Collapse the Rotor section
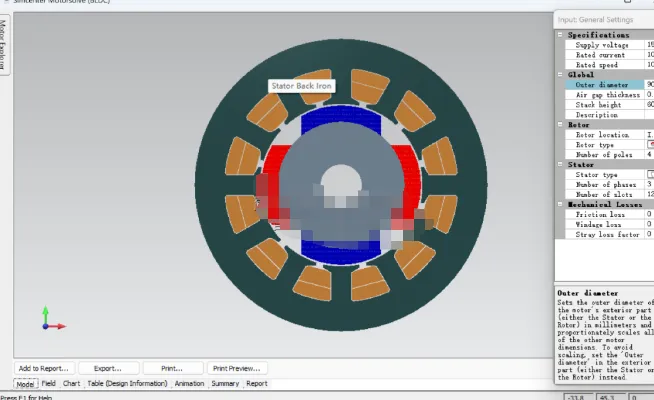The image size is (654, 400). click(x=560, y=124)
